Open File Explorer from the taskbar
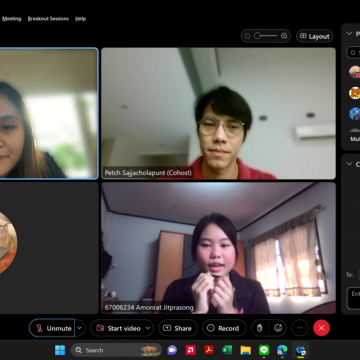This screenshot has height=360, width=360. (246, 350)
